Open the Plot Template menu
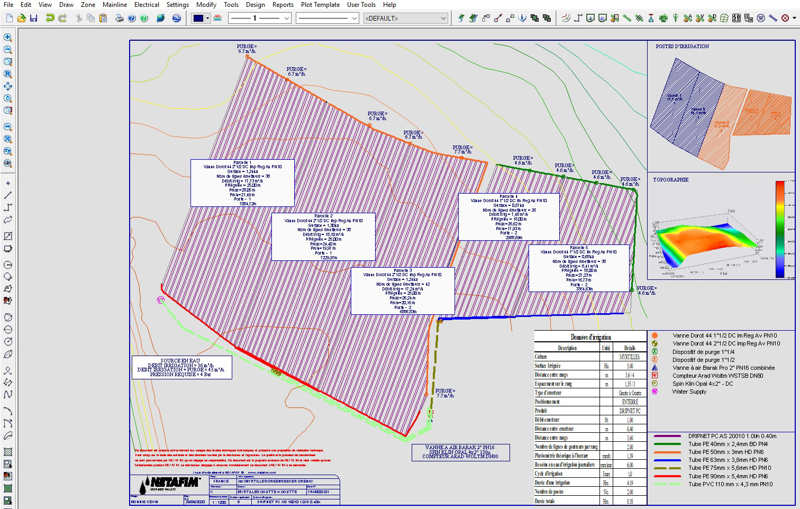This screenshot has height=509, width=800. pos(320,5)
